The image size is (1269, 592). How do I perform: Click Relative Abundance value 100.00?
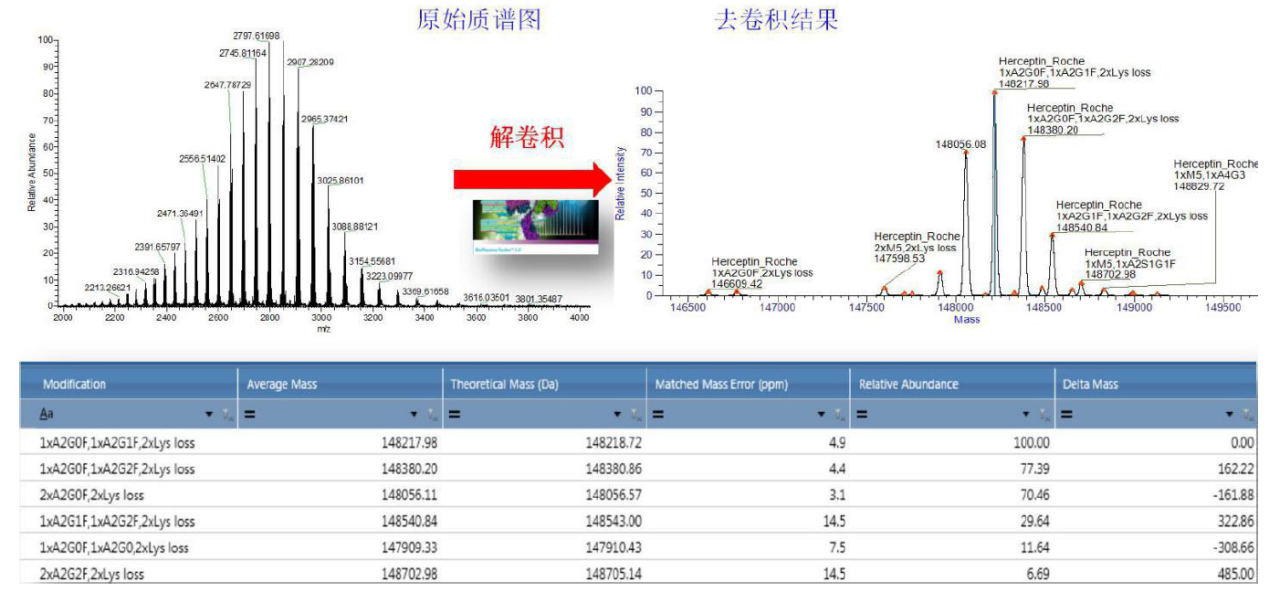tap(1032, 443)
